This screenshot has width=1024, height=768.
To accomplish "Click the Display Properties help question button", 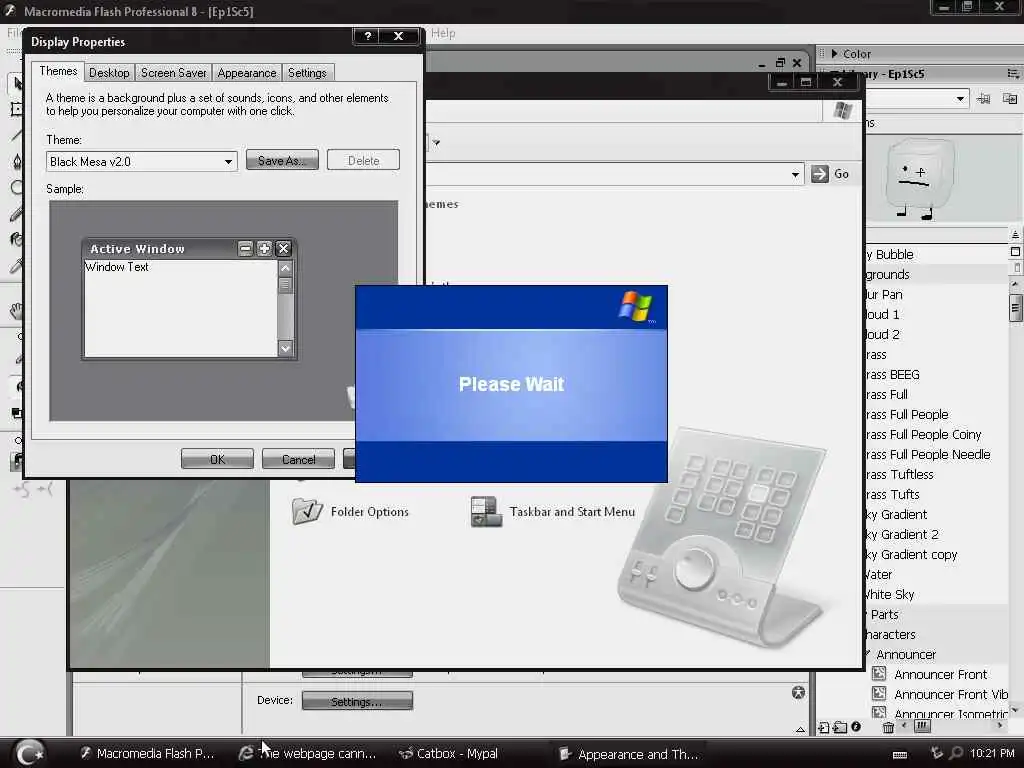I will [368, 36].
